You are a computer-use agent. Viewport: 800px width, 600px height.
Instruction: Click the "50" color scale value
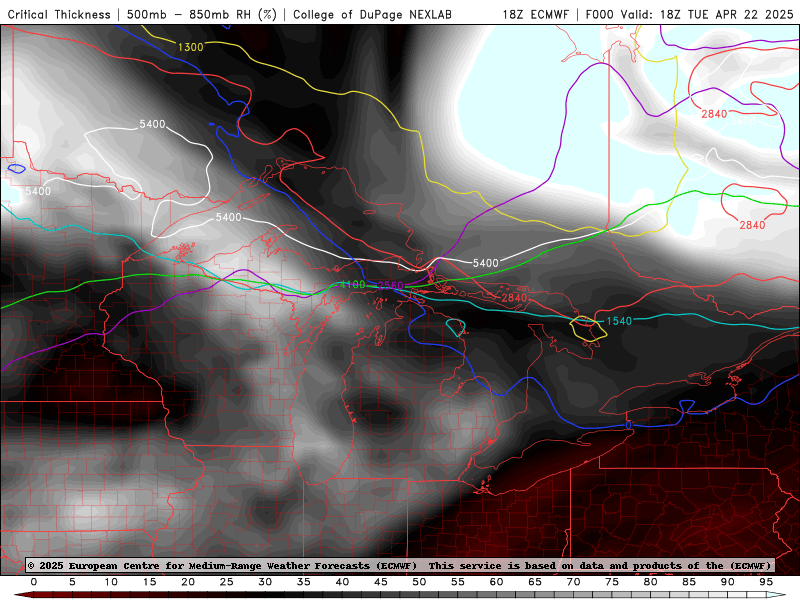[419, 582]
